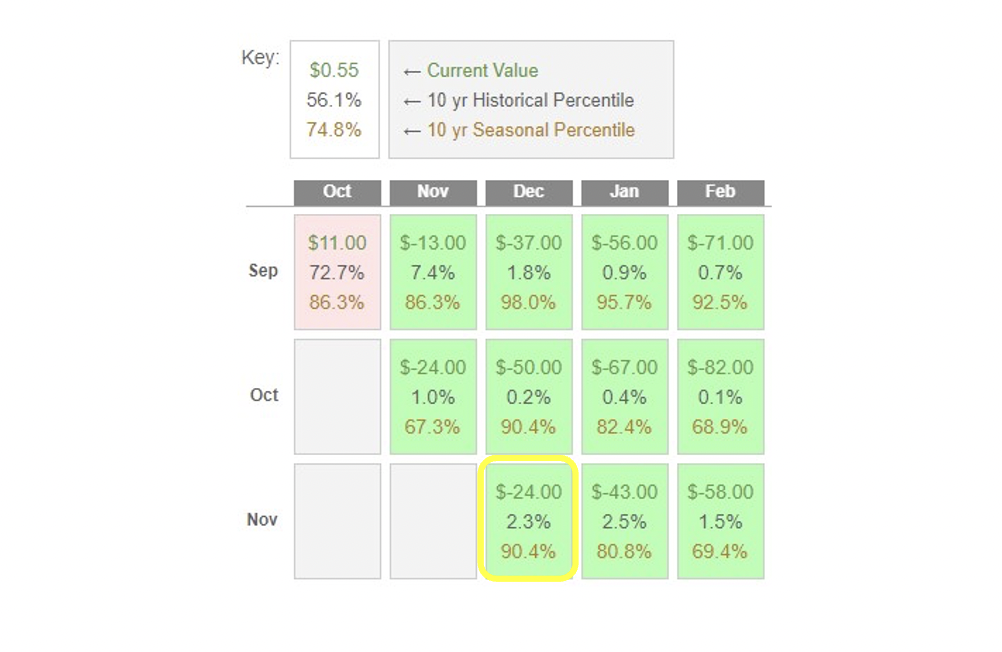Click the key sample box showing $0.55
Screen dimensions: 1002x652
coord(334,100)
